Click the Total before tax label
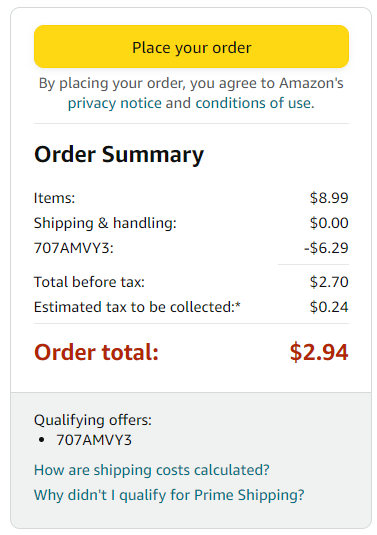 [x=89, y=282]
